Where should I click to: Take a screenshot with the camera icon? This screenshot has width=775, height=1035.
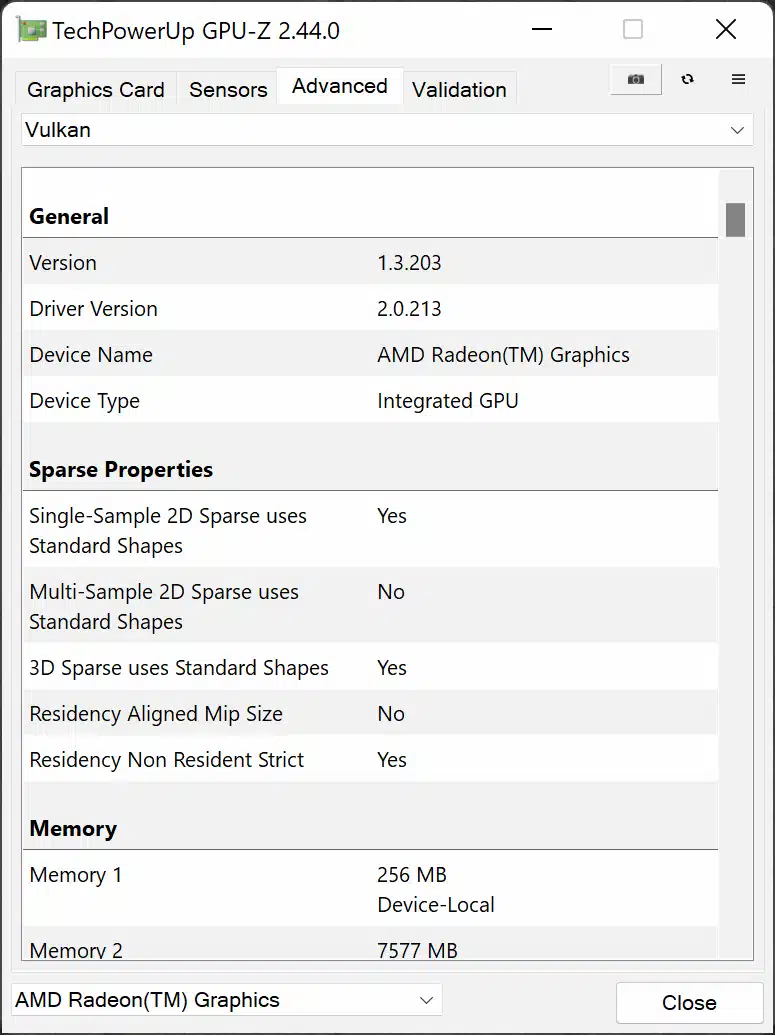(x=635, y=80)
